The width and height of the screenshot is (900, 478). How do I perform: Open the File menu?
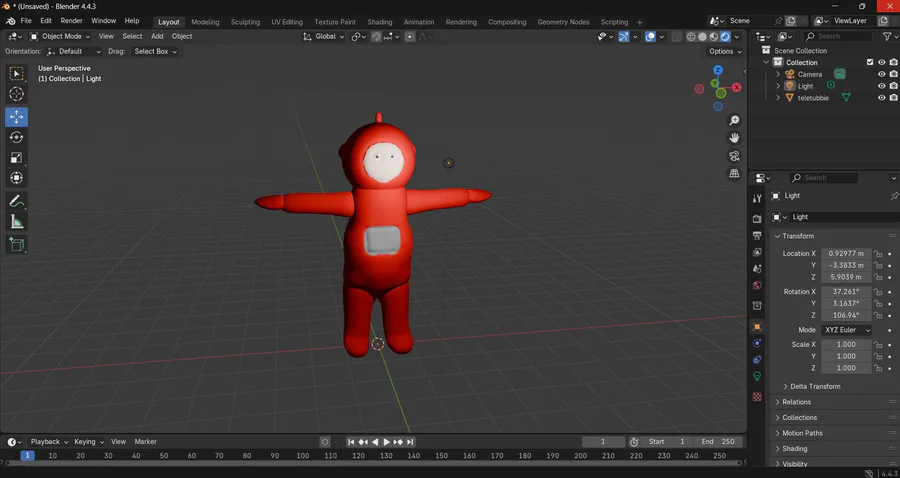tap(26, 21)
